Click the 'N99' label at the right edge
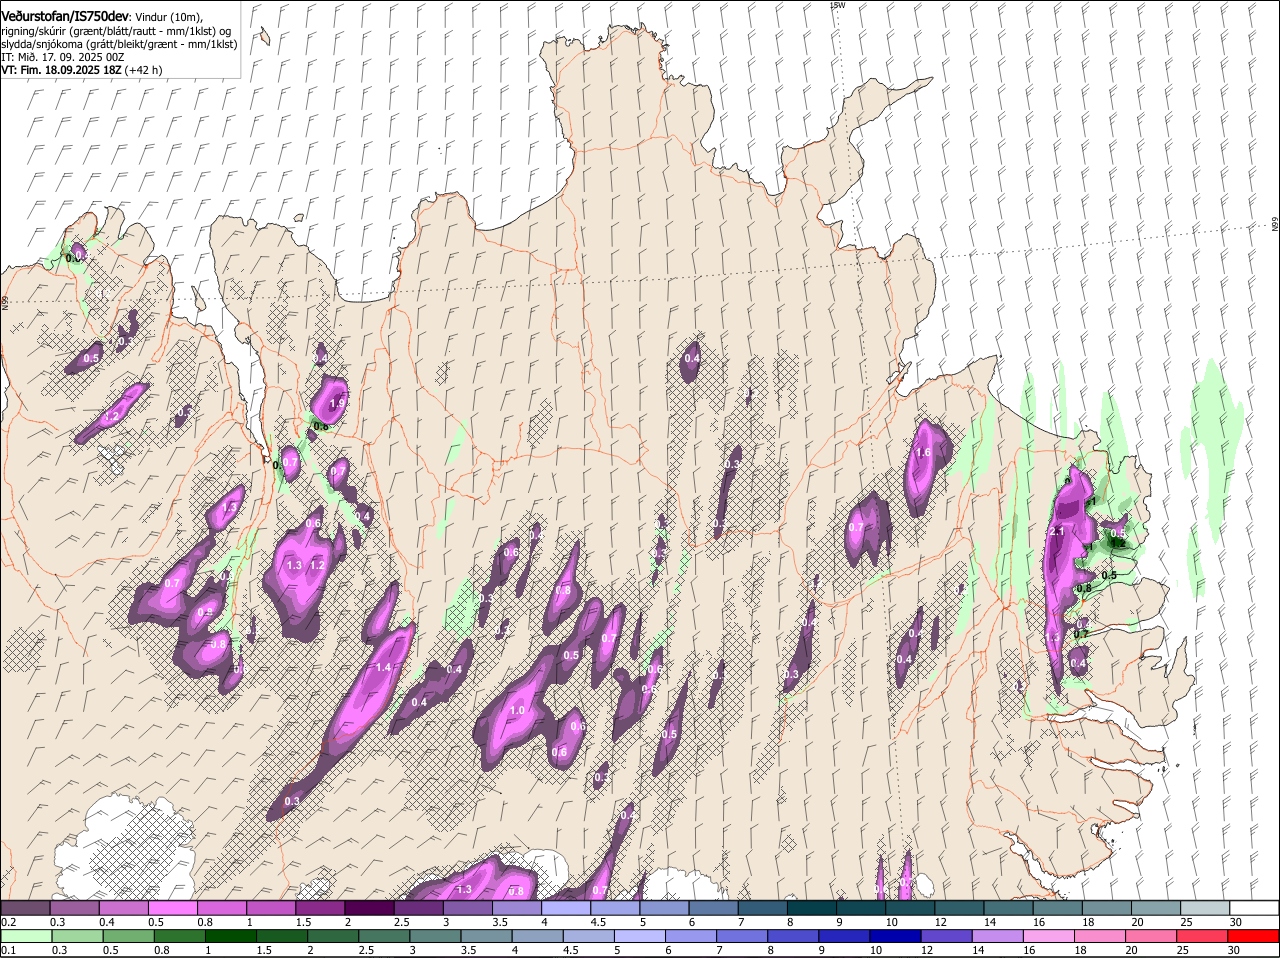The image size is (1280, 958). tap(1275, 225)
